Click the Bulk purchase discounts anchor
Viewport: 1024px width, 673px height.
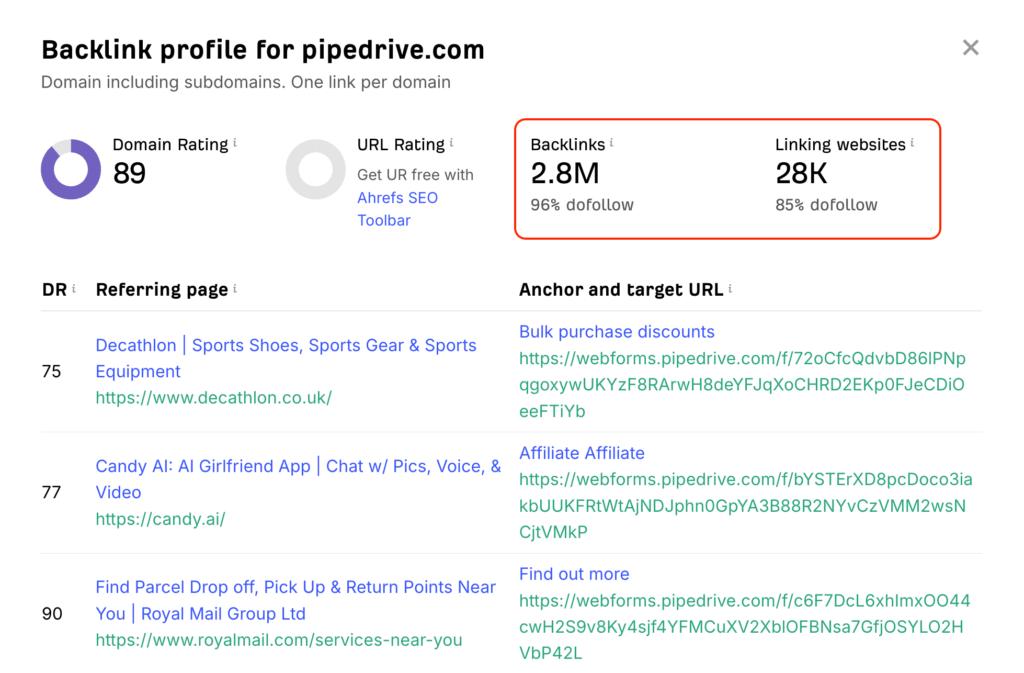pyautogui.click(x=616, y=332)
